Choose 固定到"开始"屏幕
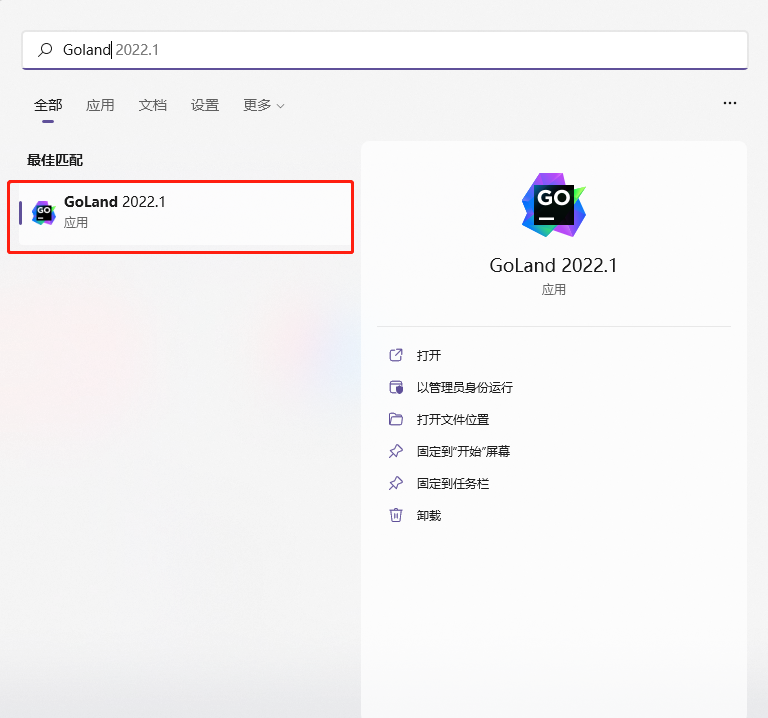Image resolution: width=768 pixels, height=718 pixels. pos(463,452)
